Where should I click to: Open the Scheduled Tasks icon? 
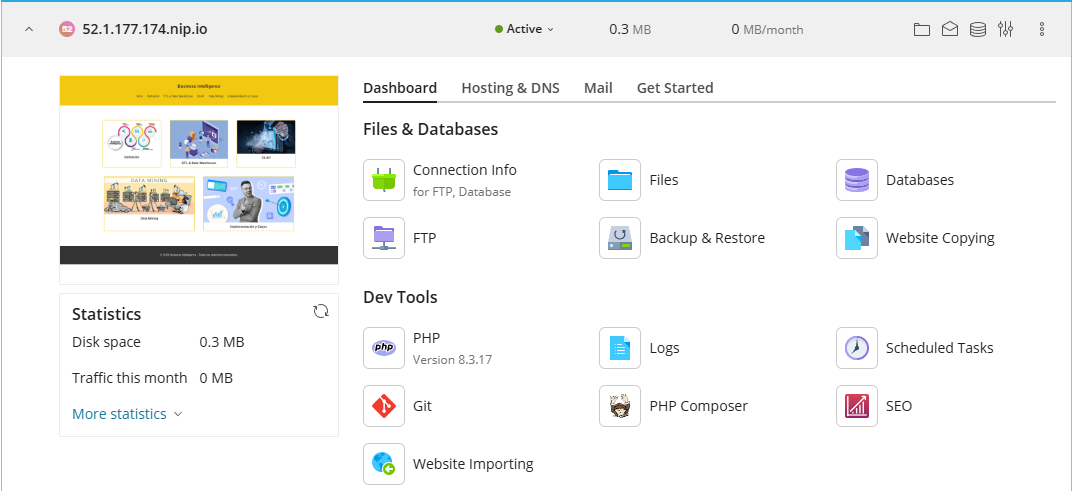[x=857, y=348]
